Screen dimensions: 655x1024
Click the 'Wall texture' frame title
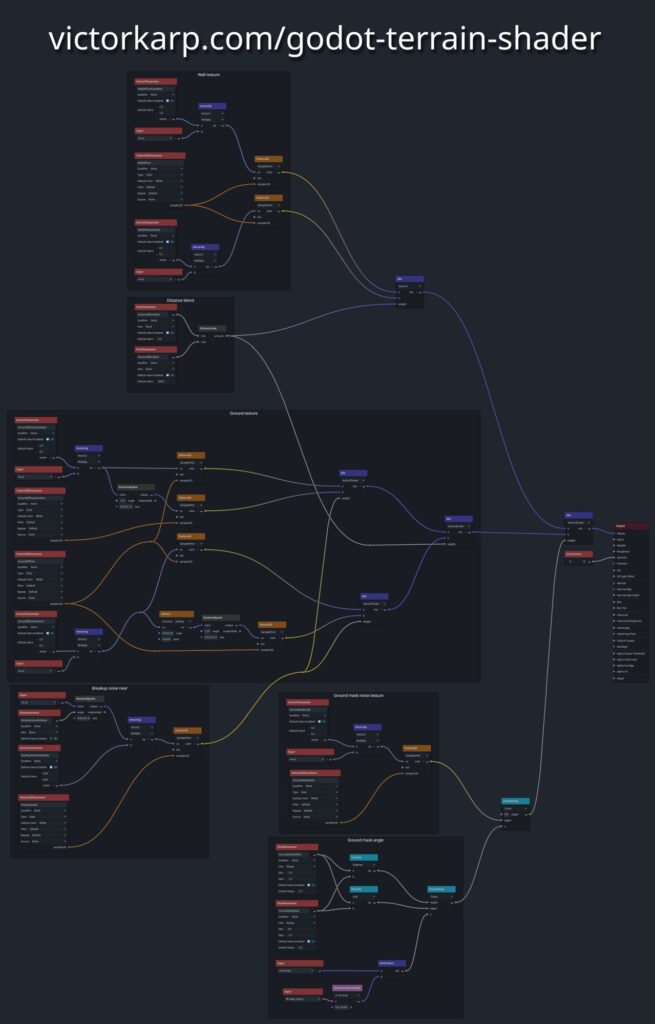pos(208,75)
